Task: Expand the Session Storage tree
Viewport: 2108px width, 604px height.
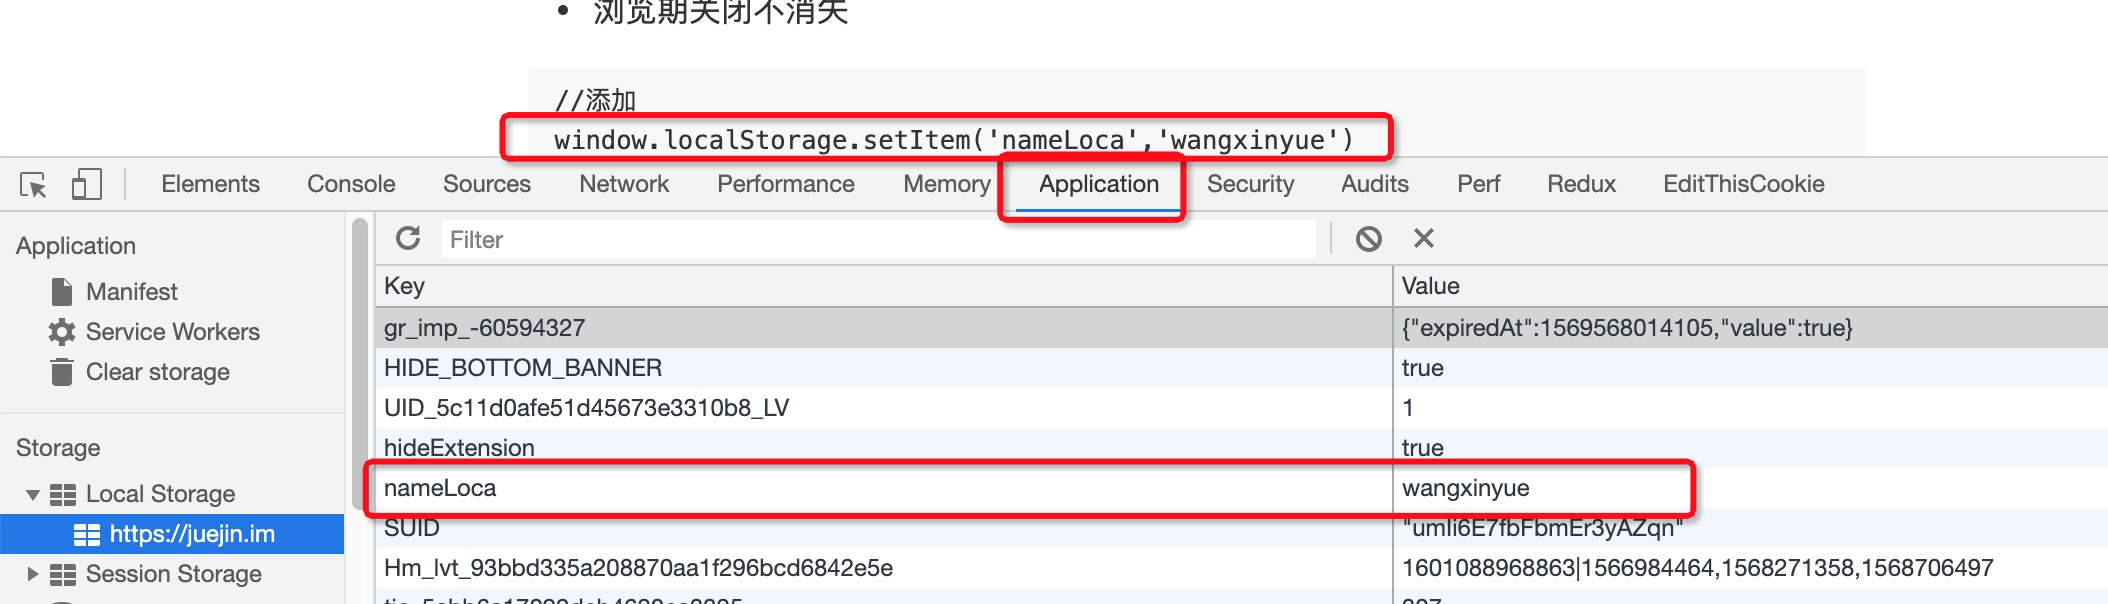Action: [x=33, y=574]
